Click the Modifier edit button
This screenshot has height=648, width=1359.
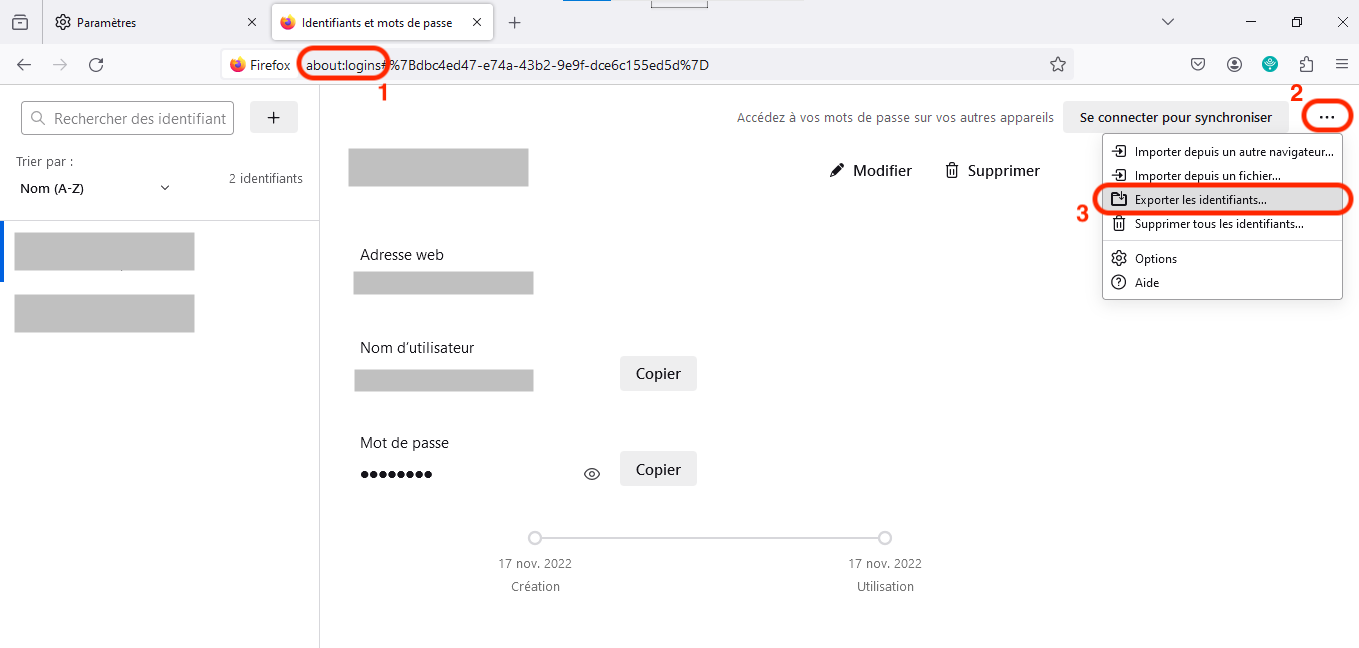tap(871, 171)
